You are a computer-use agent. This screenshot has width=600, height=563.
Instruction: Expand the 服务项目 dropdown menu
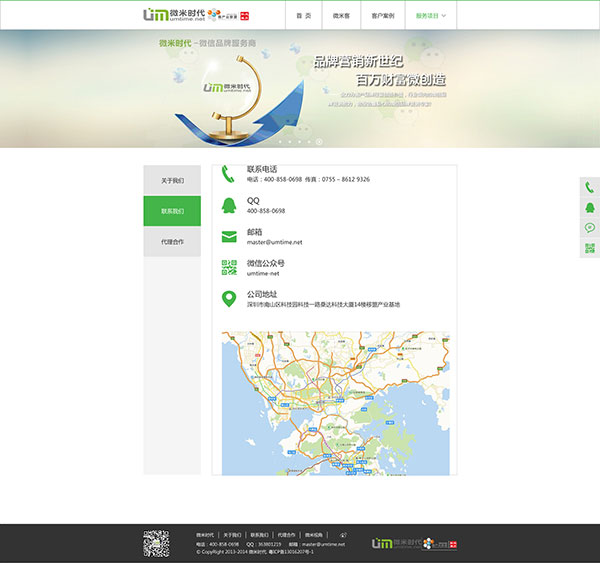(431, 16)
